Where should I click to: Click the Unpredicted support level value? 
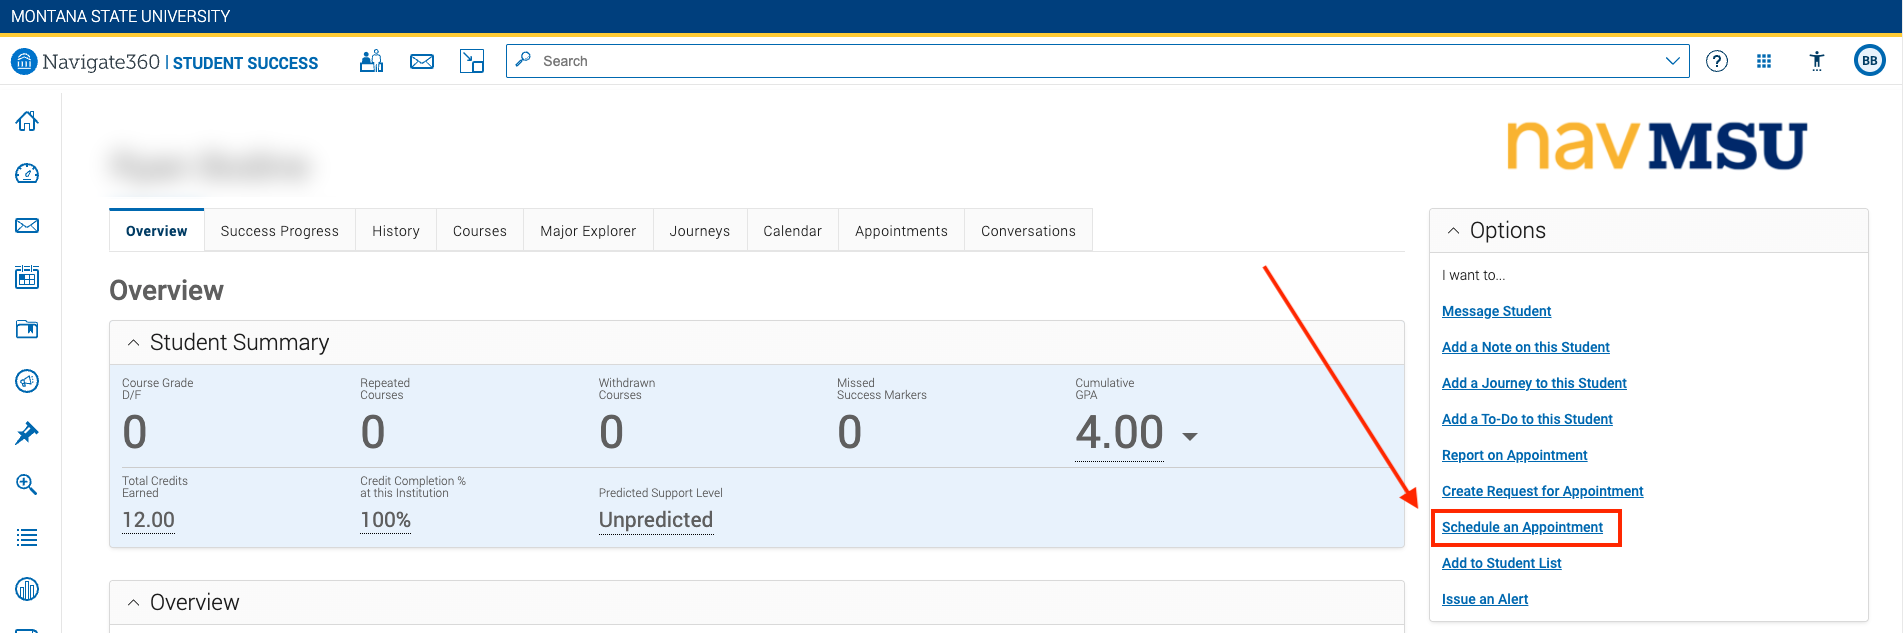coord(656,520)
